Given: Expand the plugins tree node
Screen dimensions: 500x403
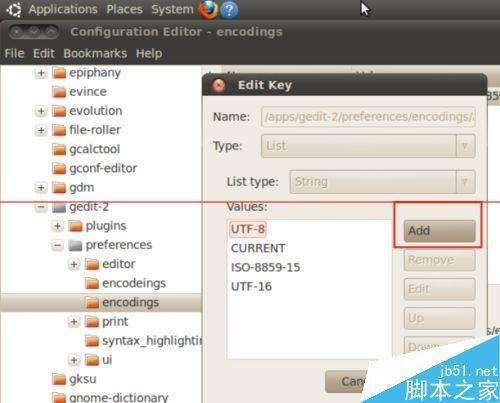Looking at the screenshot, I should click(x=57, y=226).
